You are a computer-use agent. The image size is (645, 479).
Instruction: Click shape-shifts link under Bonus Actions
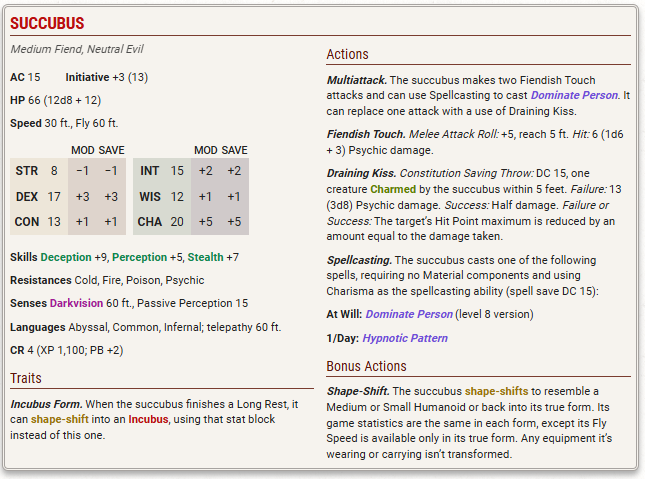(498, 391)
